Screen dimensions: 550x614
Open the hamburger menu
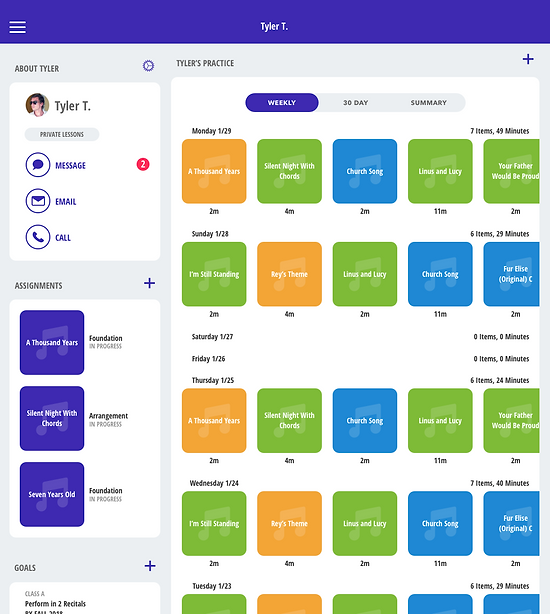point(18,27)
